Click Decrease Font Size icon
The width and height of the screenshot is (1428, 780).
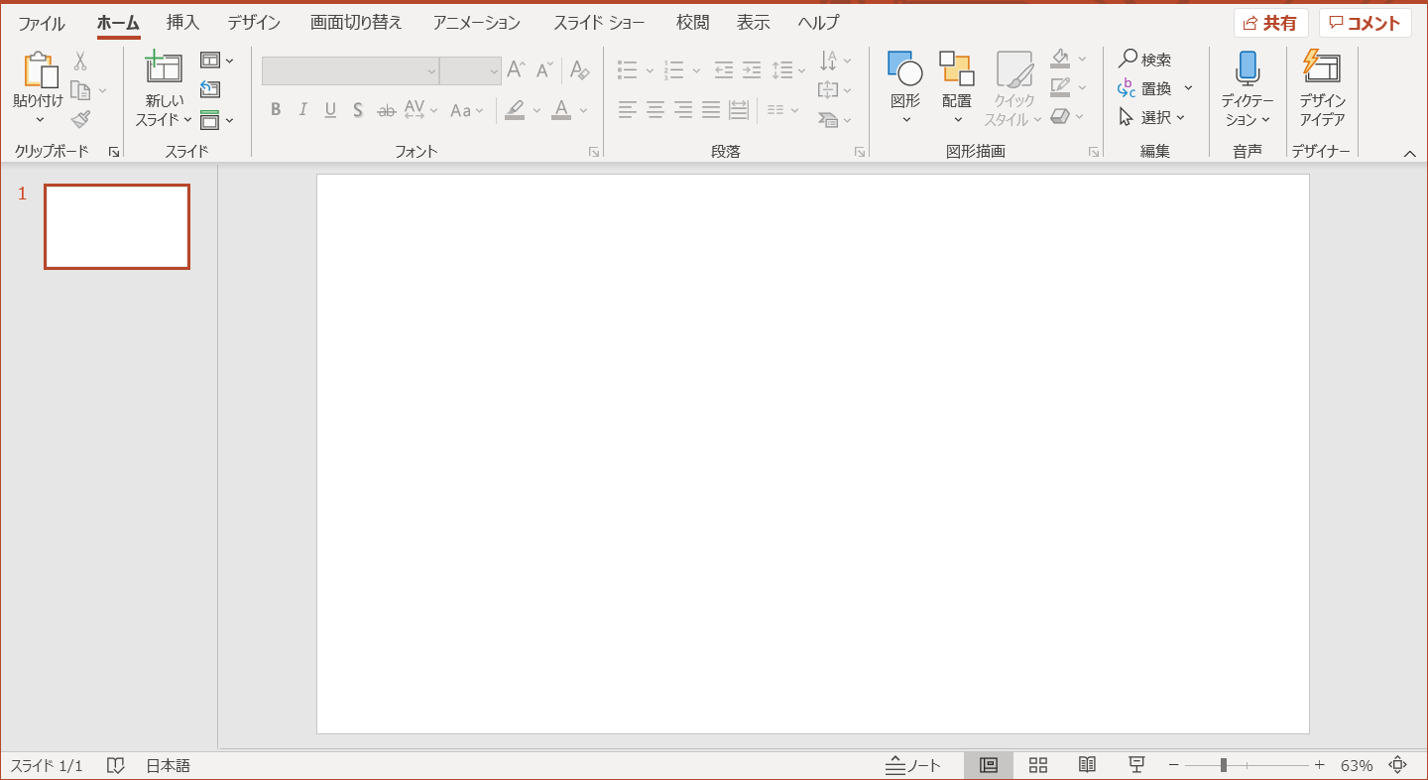[x=545, y=70]
